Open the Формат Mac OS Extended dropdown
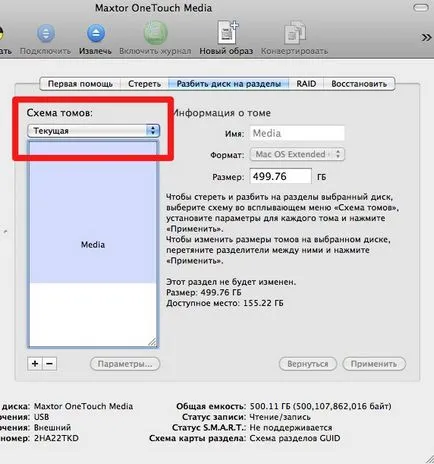The width and height of the screenshot is (434, 464). click(x=297, y=154)
